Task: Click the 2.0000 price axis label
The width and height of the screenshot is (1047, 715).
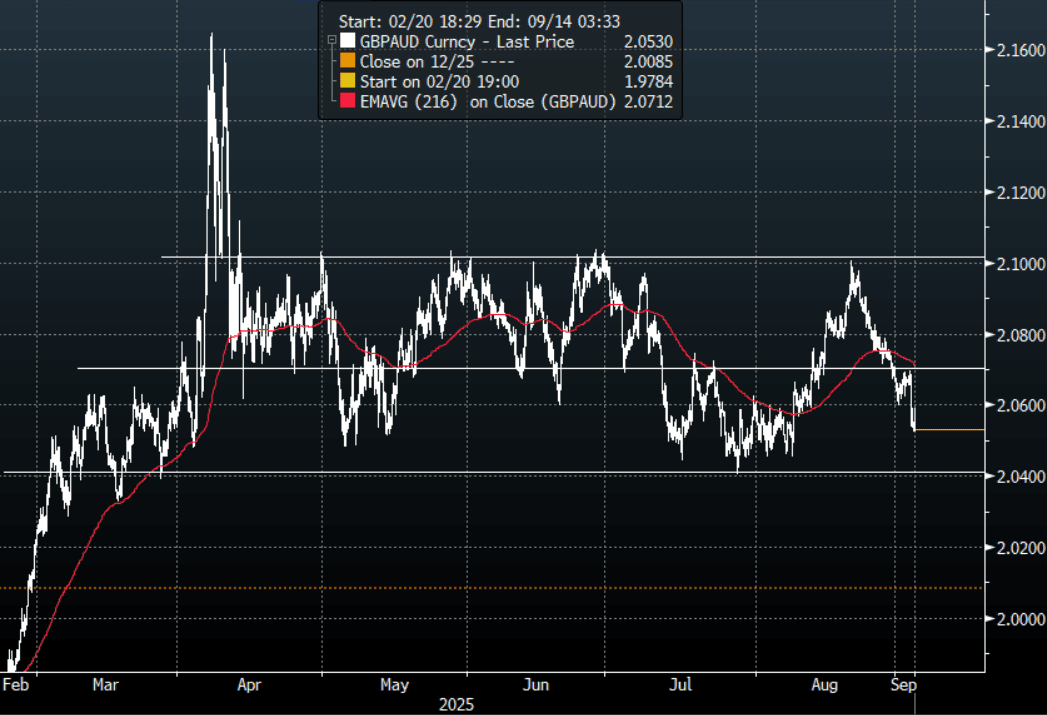Action: coord(1020,620)
